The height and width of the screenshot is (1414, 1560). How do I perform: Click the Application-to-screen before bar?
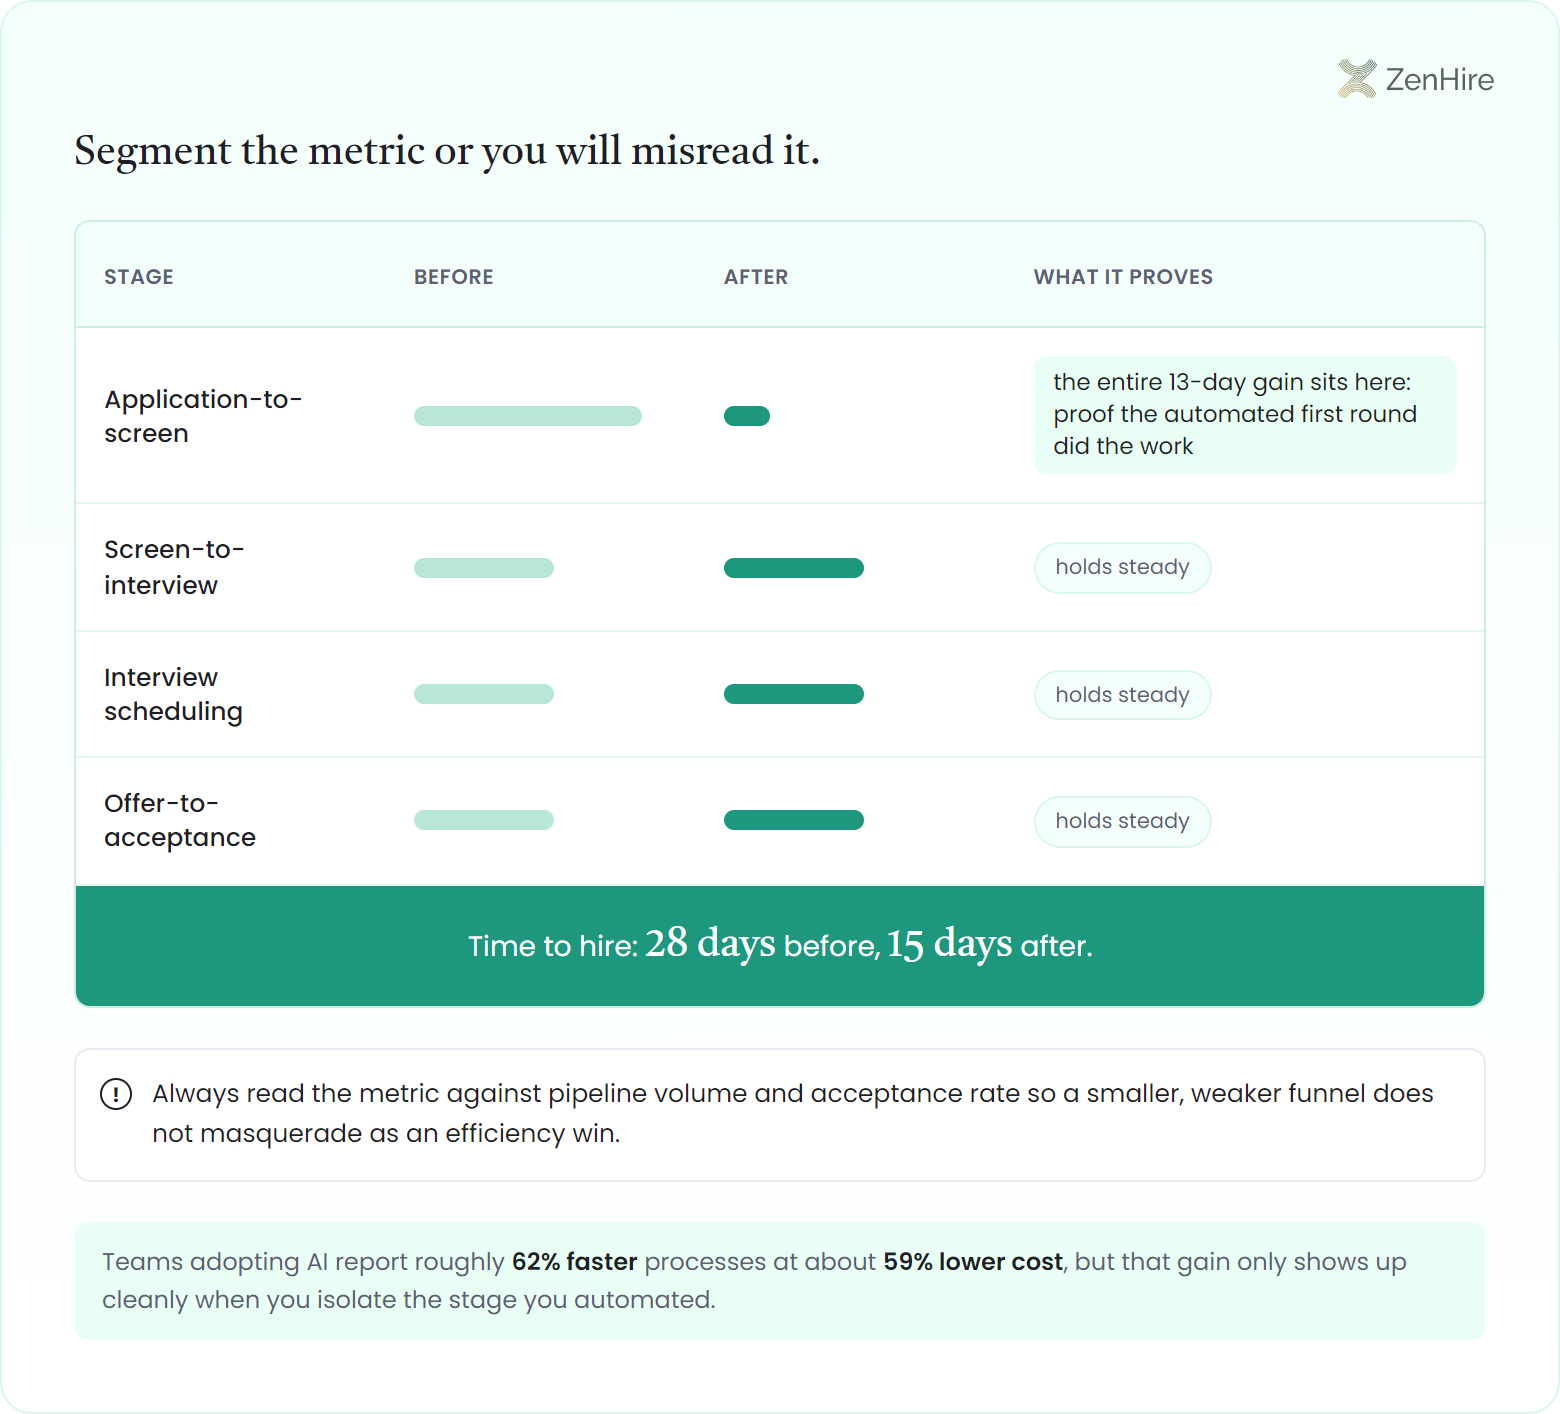click(x=528, y=416)
